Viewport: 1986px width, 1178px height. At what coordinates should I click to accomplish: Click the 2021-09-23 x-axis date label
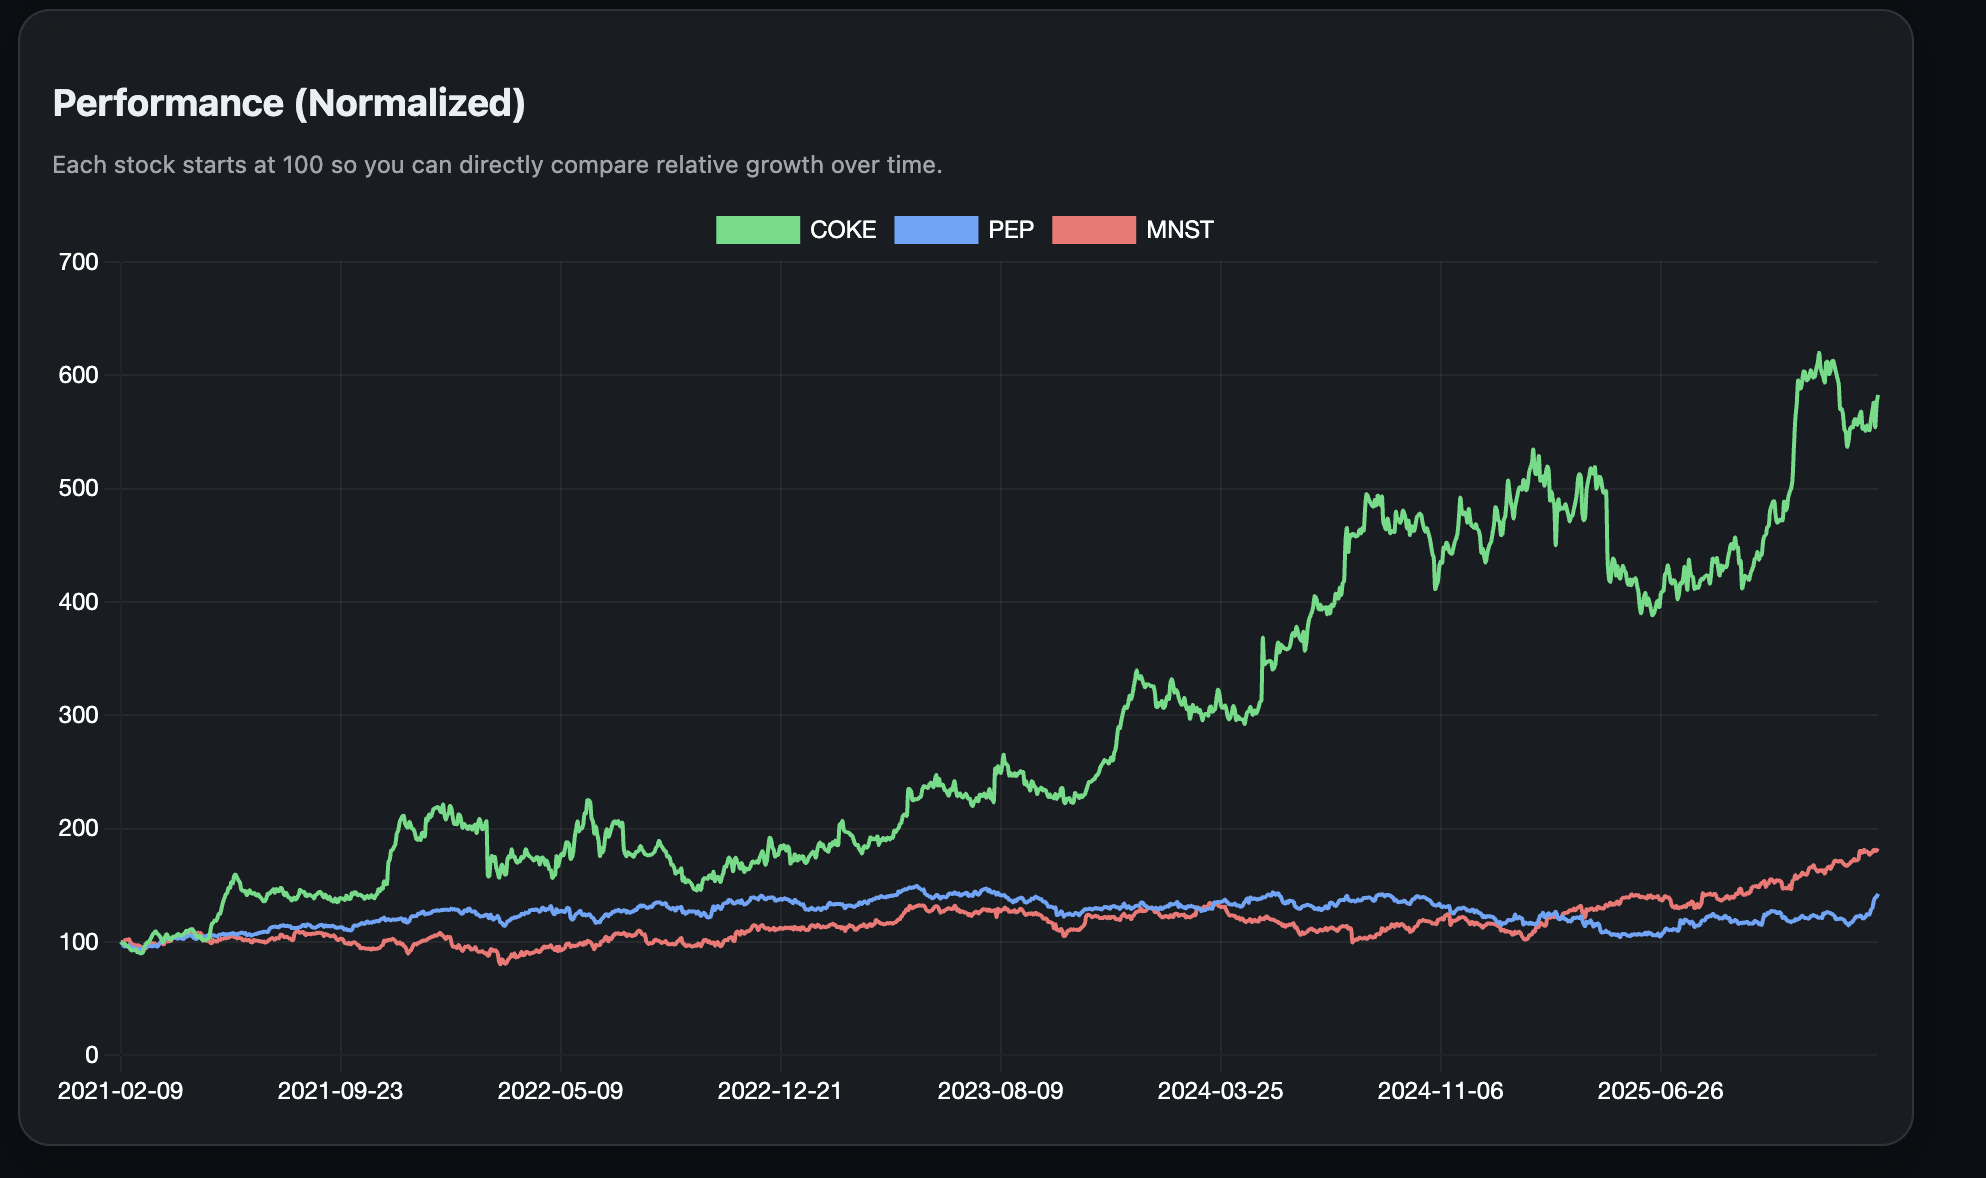(x=340, y=1091)
